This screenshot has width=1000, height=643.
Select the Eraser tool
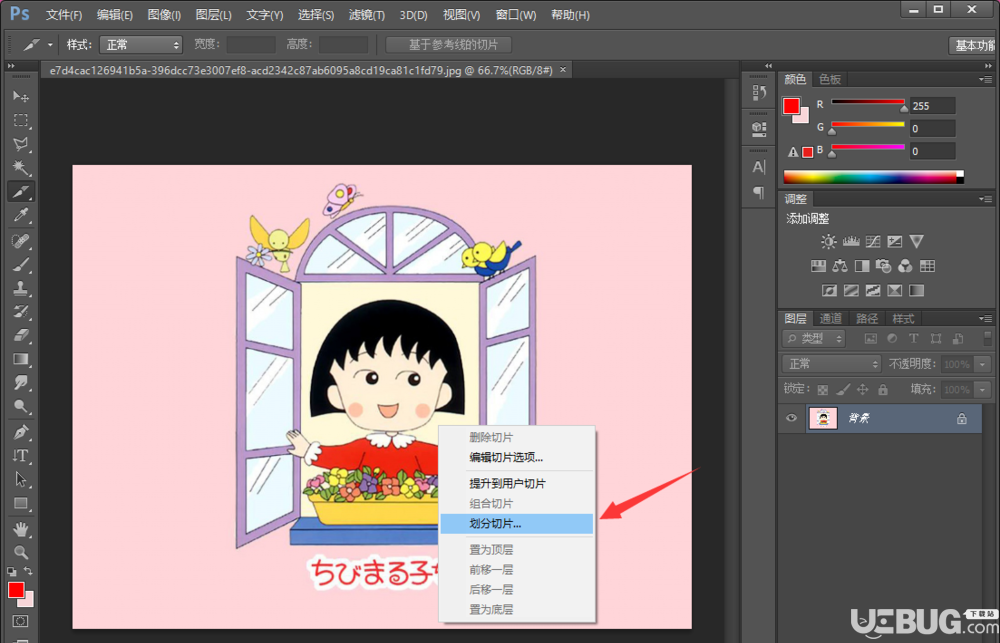pos(20,336)
